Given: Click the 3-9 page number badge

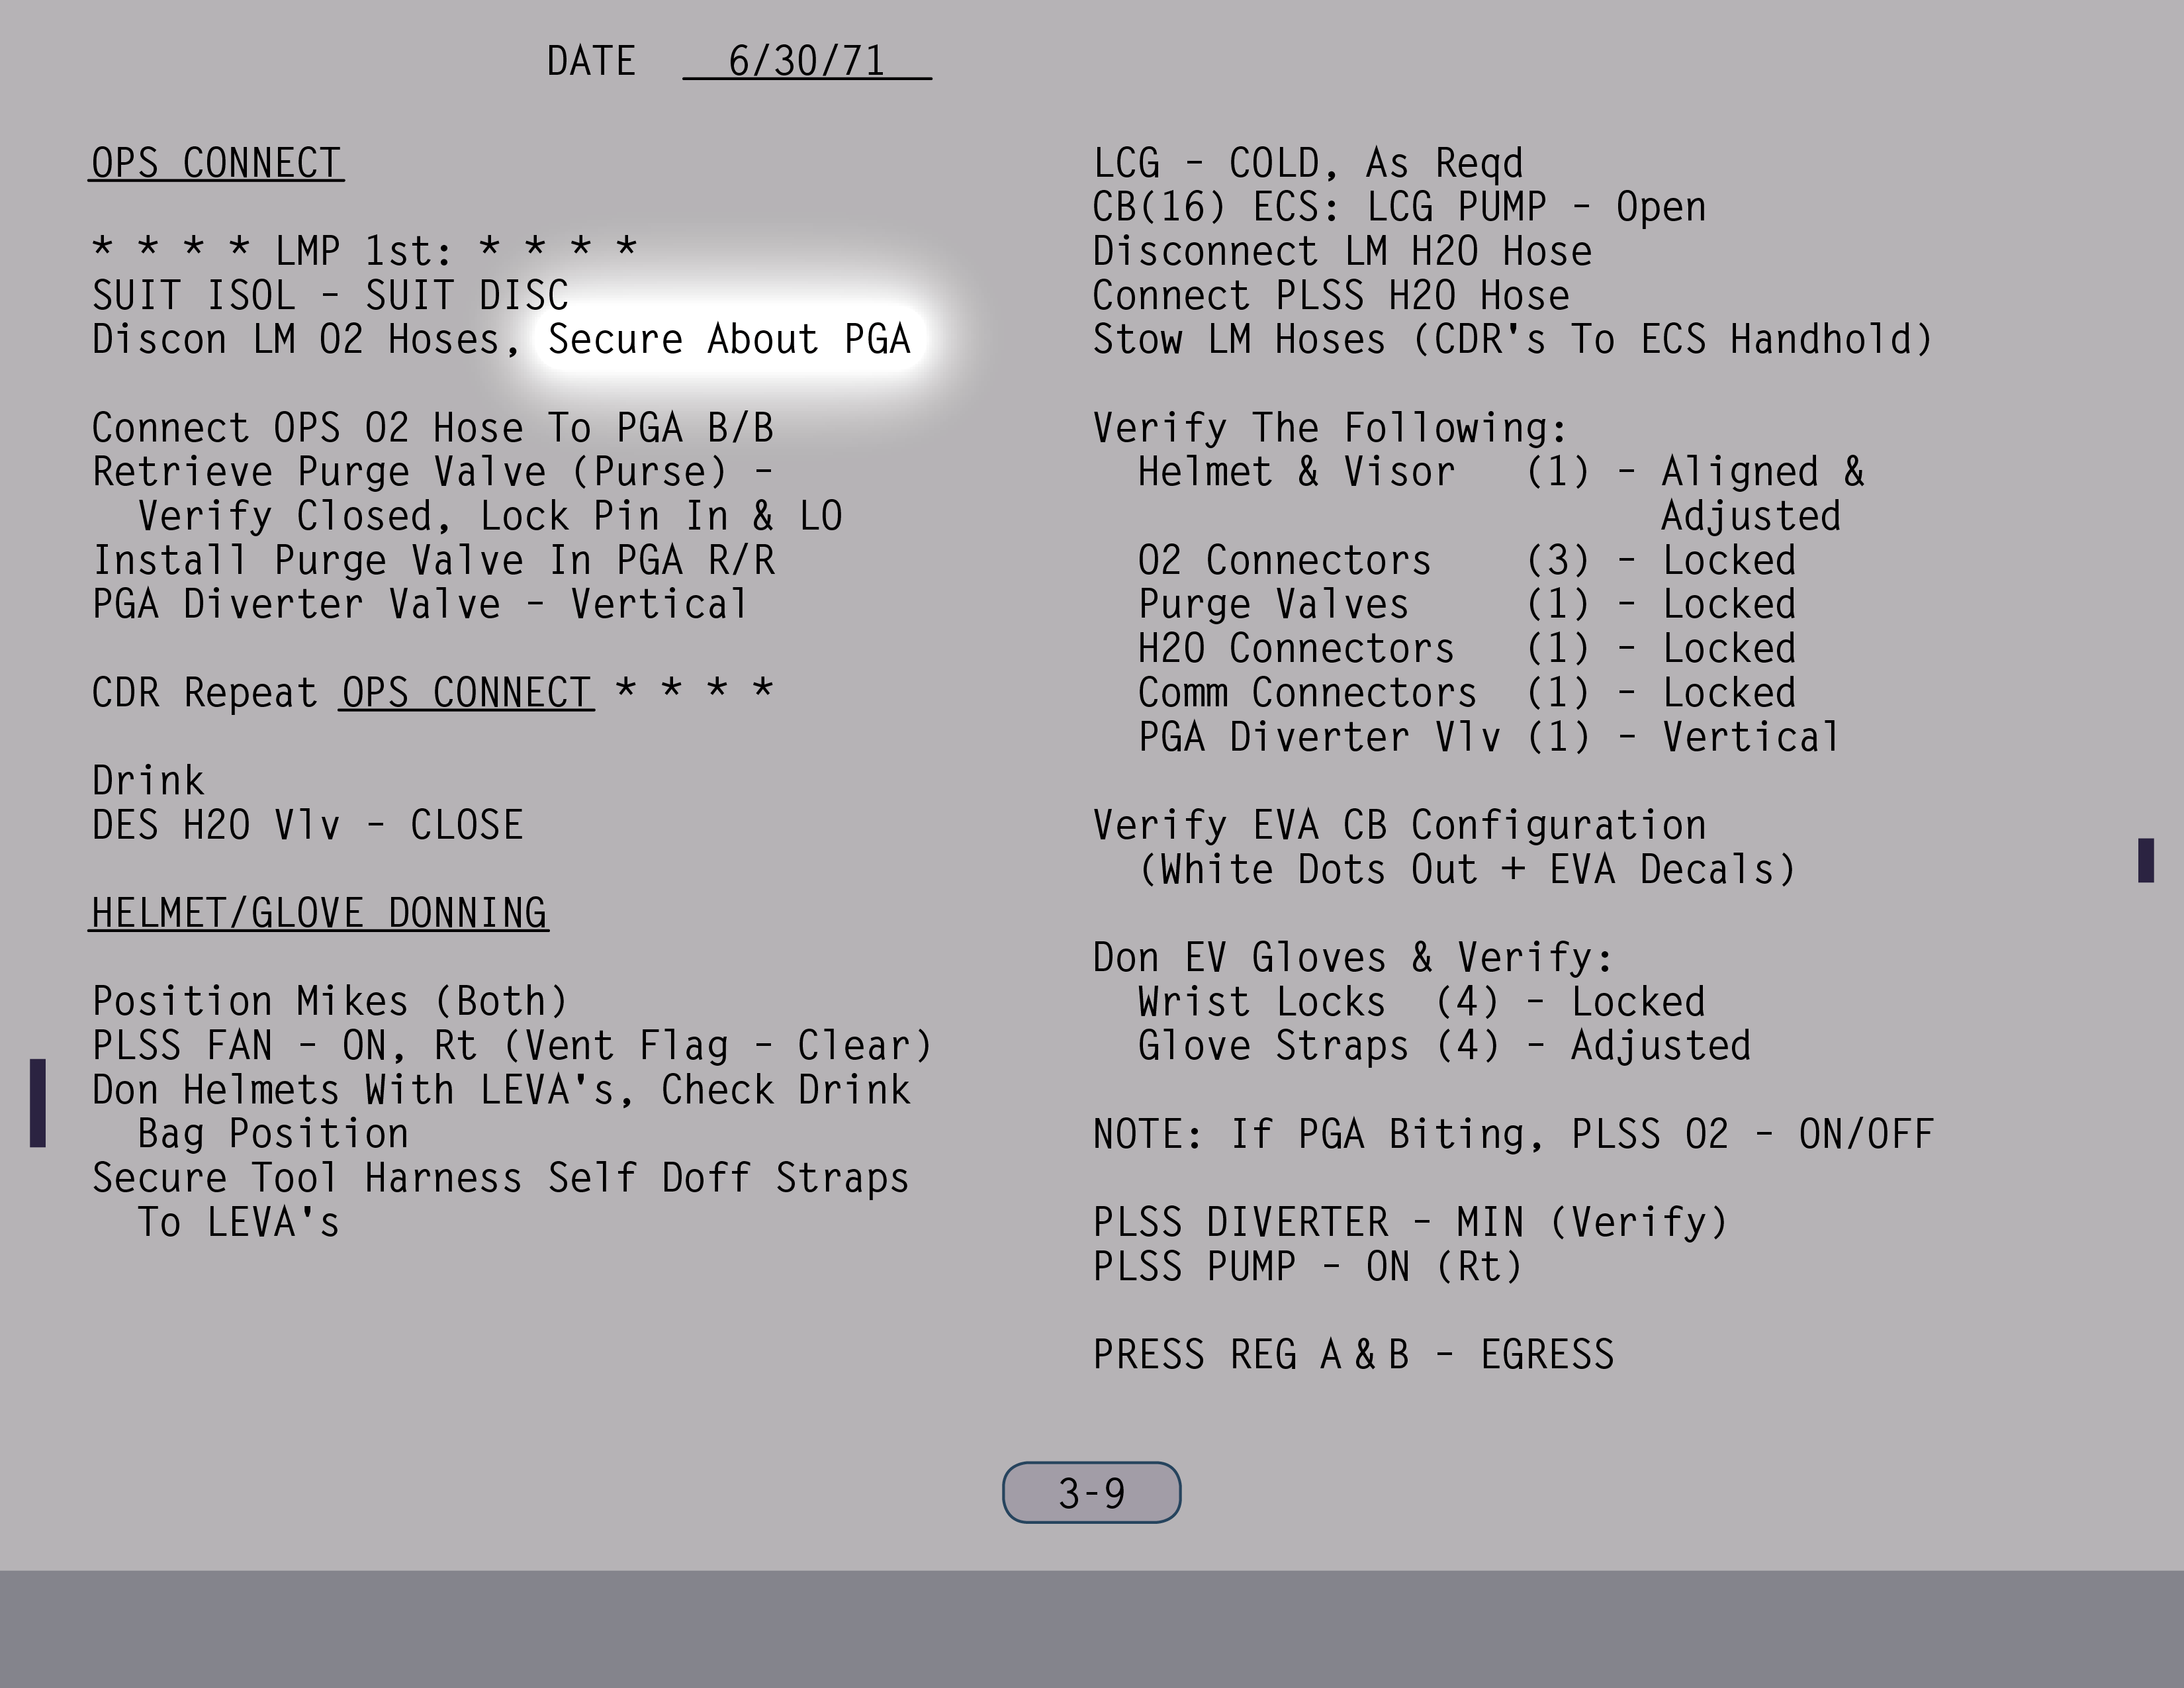Looking at the screenshot, I should [x=1091, y=1493].
